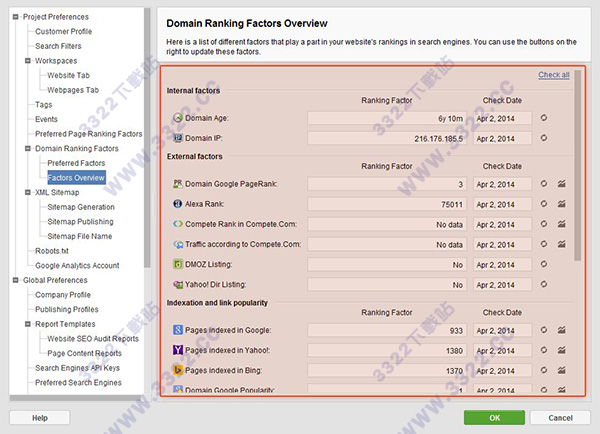
Task: Click the Google icon for indexed pages
Action: coord(178,330)
